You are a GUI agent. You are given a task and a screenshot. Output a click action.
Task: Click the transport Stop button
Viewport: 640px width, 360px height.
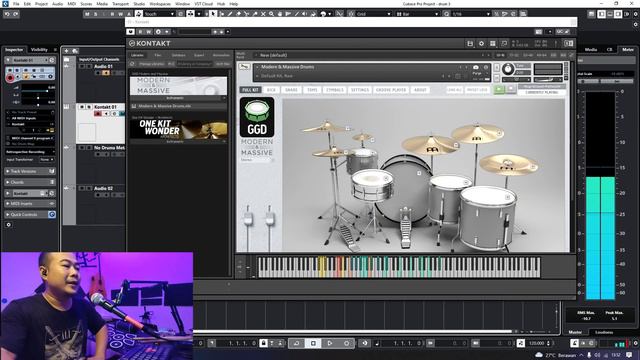click(x=313, y=343)
